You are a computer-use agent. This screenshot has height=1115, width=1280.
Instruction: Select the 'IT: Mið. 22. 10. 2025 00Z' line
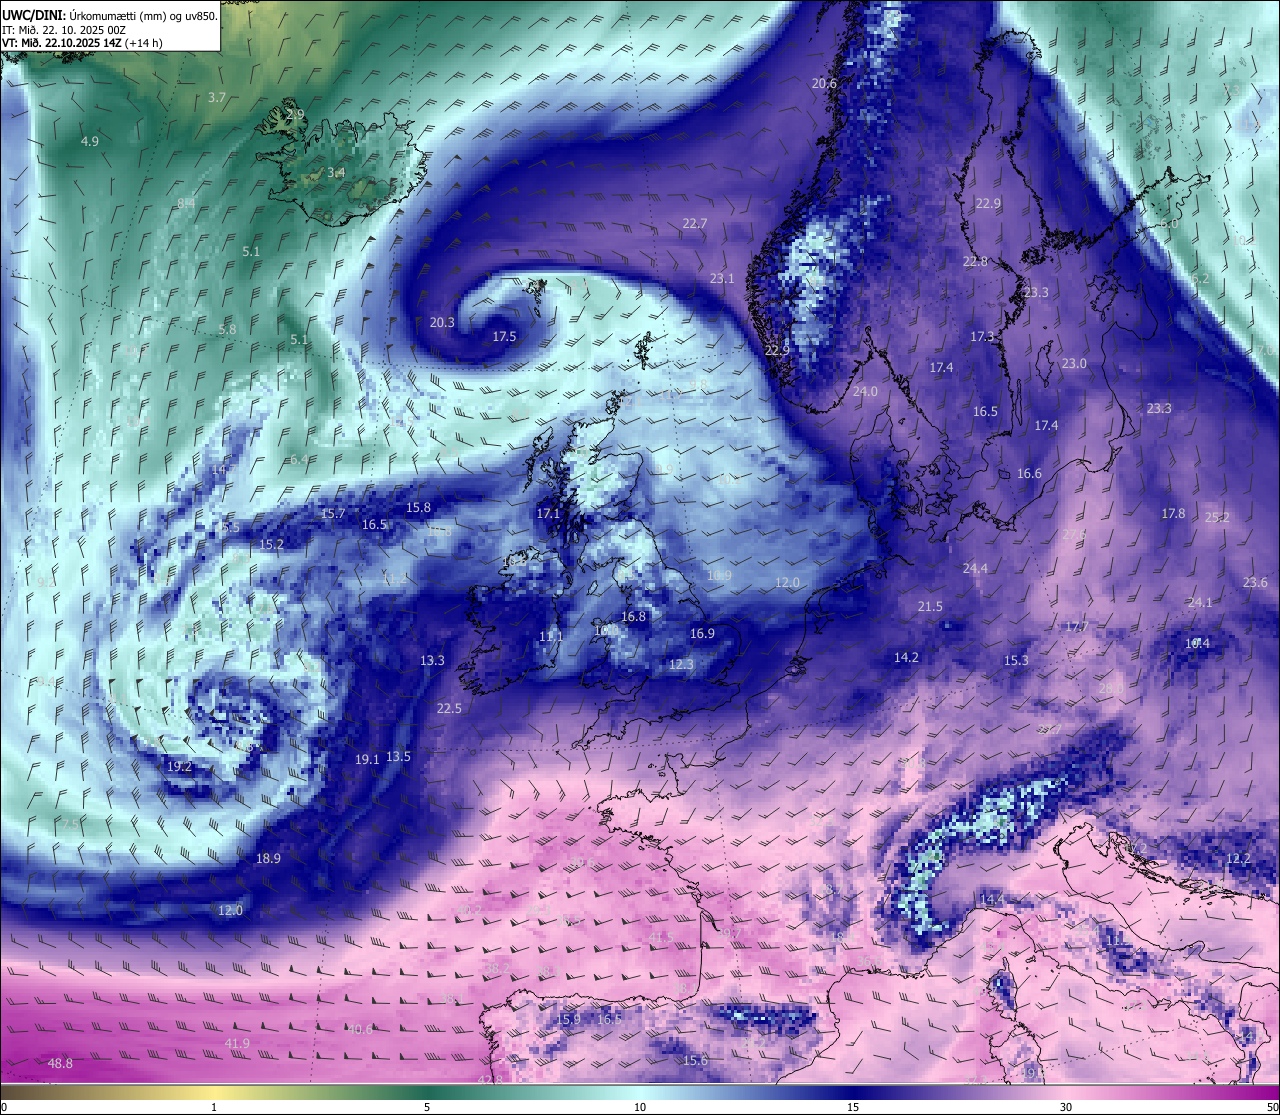[x=64, y=30]
